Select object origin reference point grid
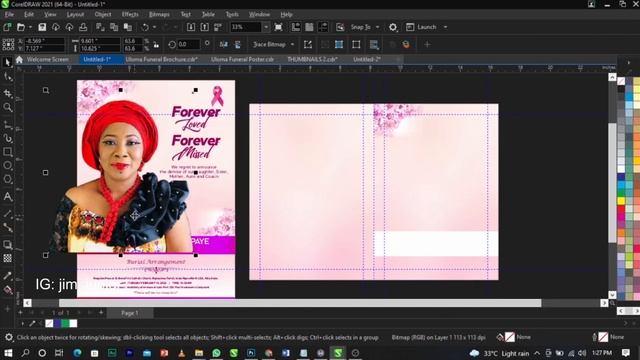 pyautogui.click(x=8, y=44)
